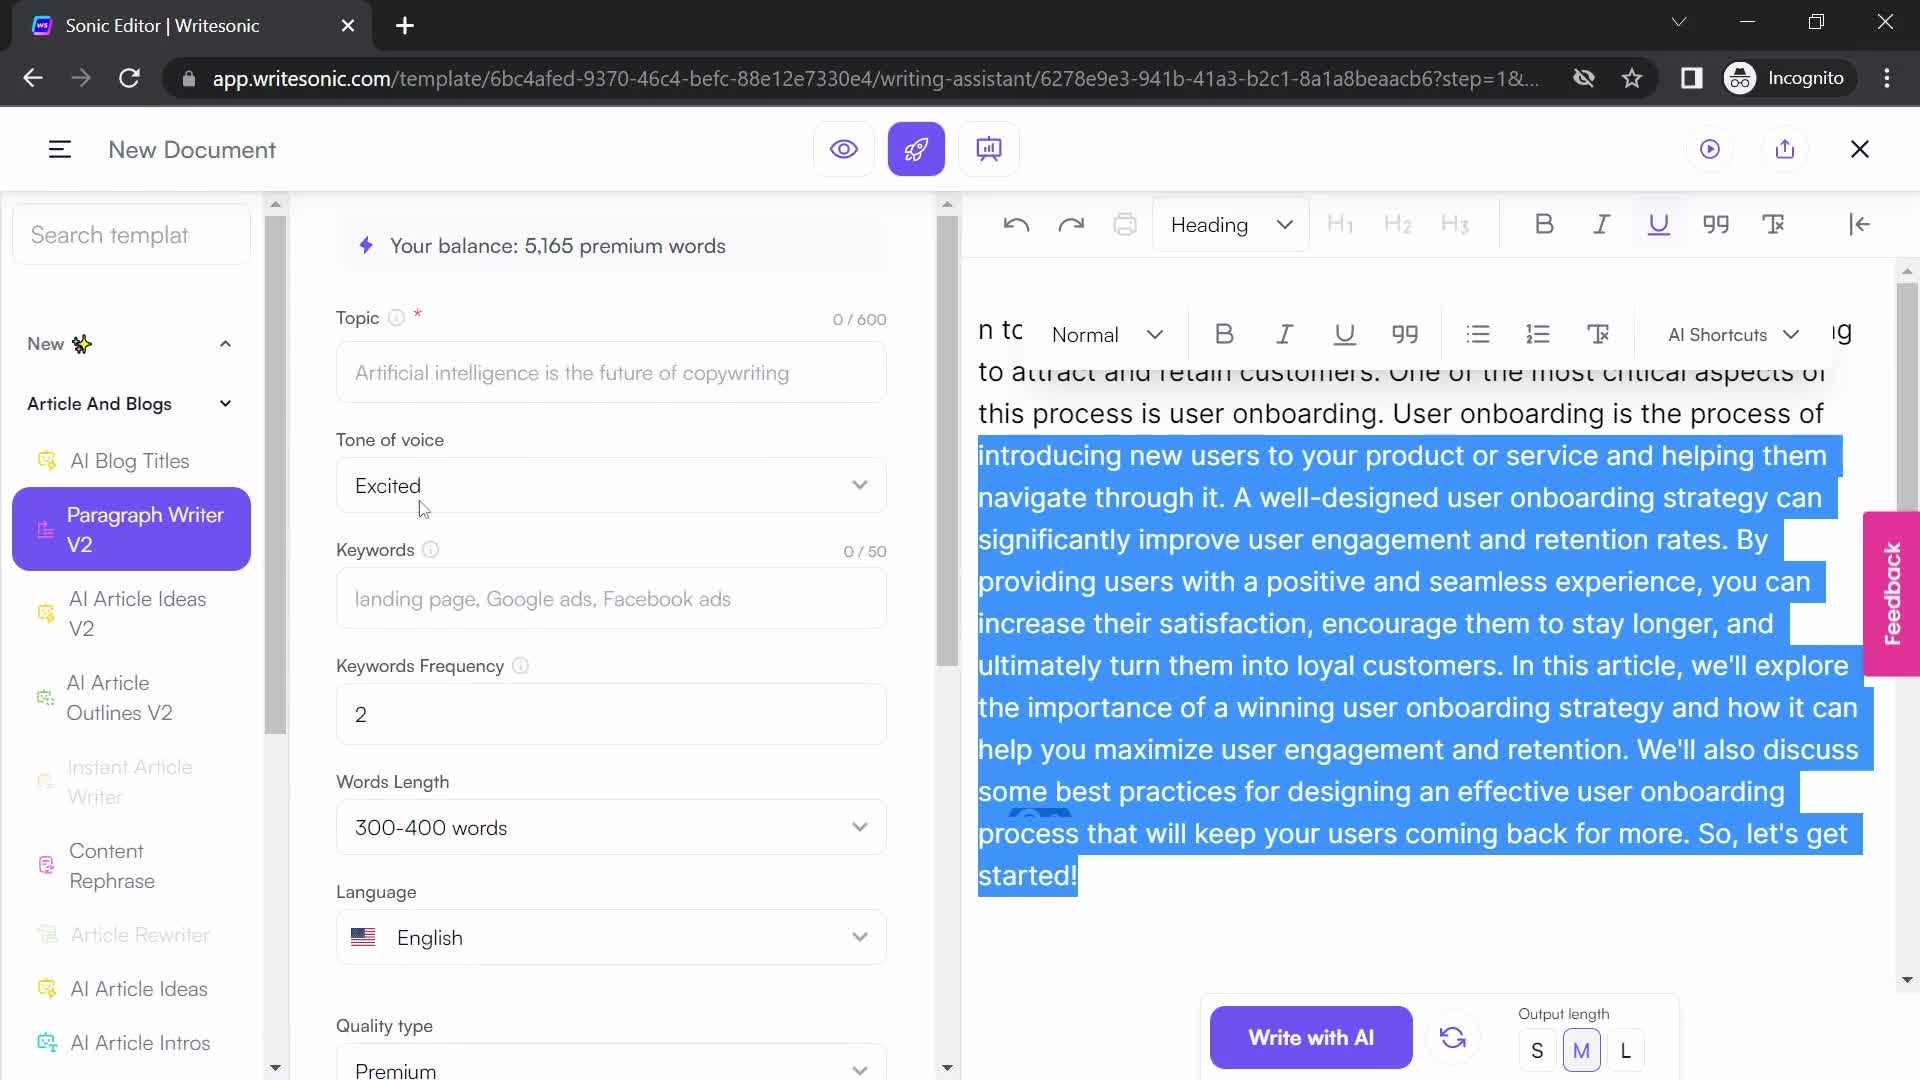Click the Topic input field
This screenshot has height=1080, width=1920.
[612, 373]
